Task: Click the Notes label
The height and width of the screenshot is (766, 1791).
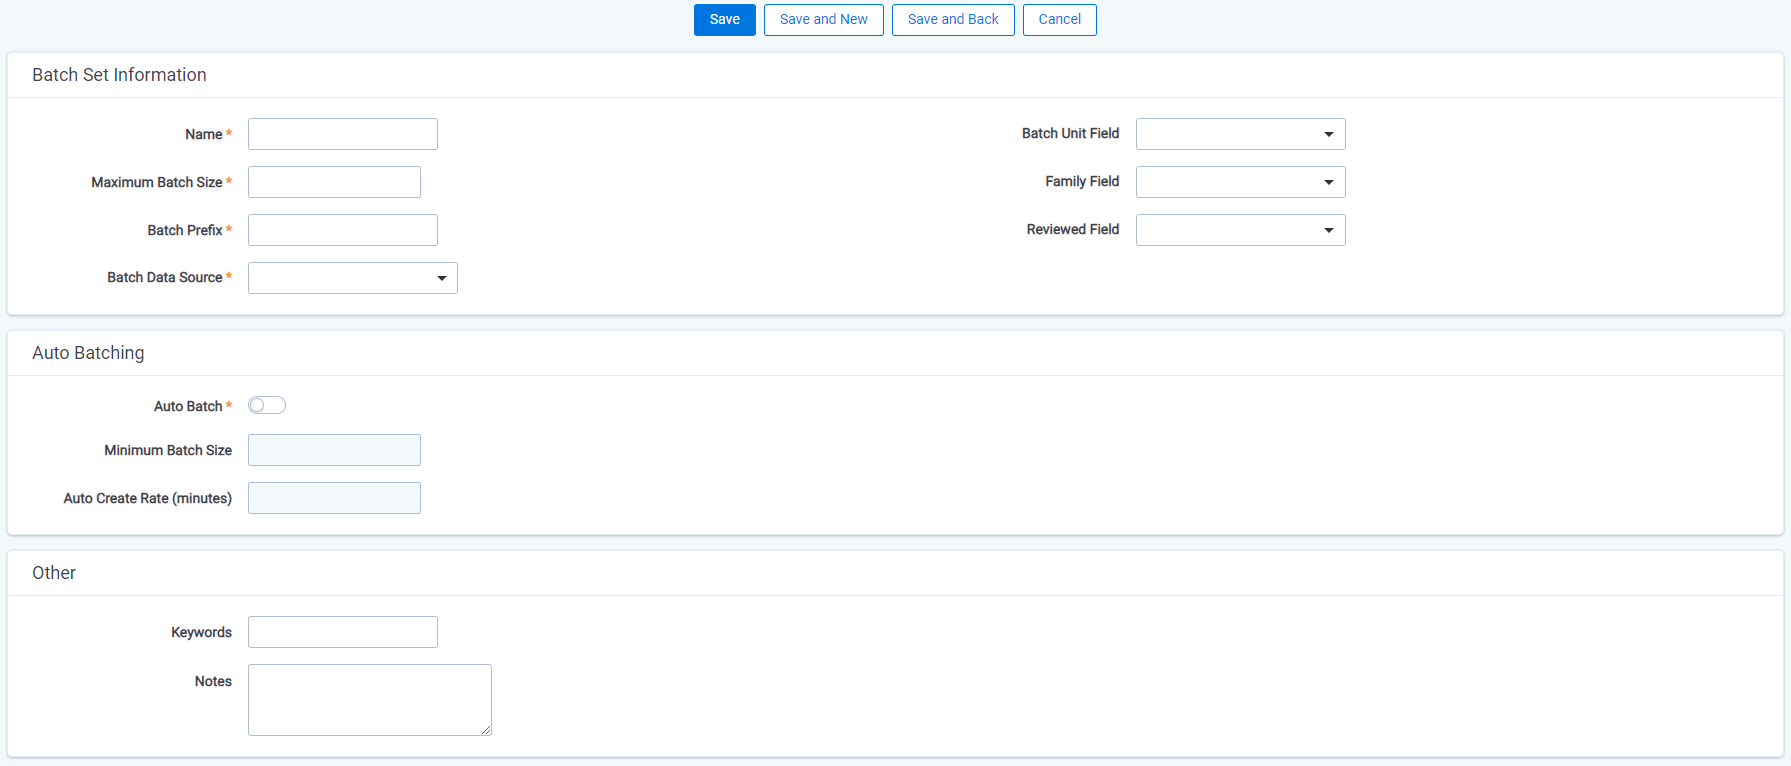Action: coord(213,681)
